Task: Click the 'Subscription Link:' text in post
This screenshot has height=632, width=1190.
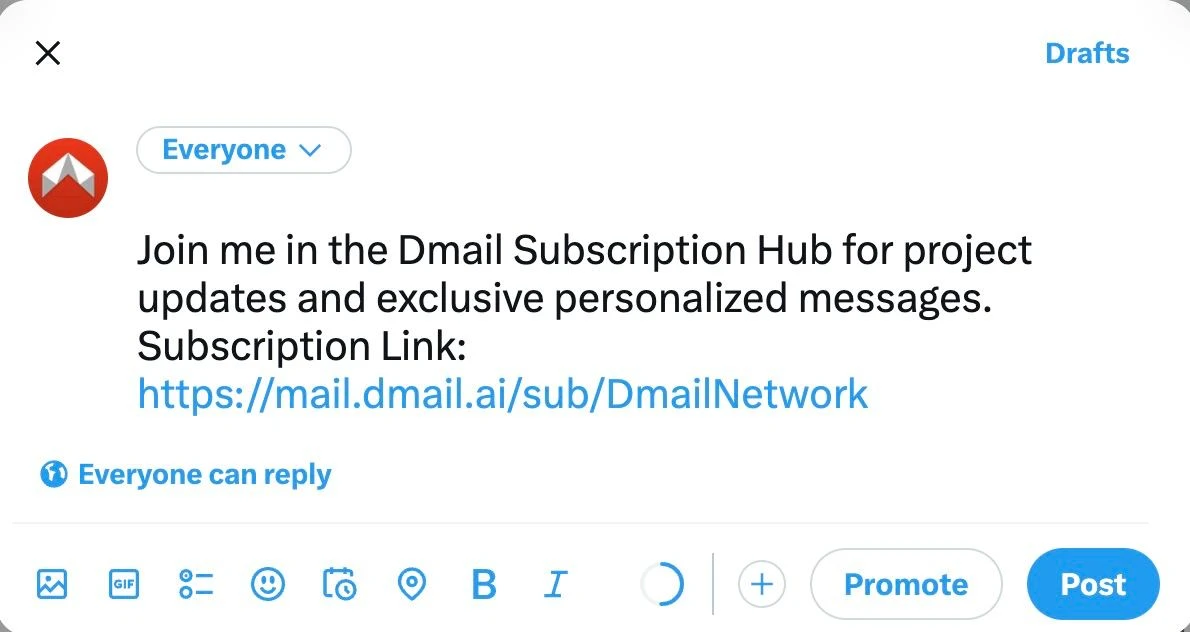Action: (x=303, y=346)
